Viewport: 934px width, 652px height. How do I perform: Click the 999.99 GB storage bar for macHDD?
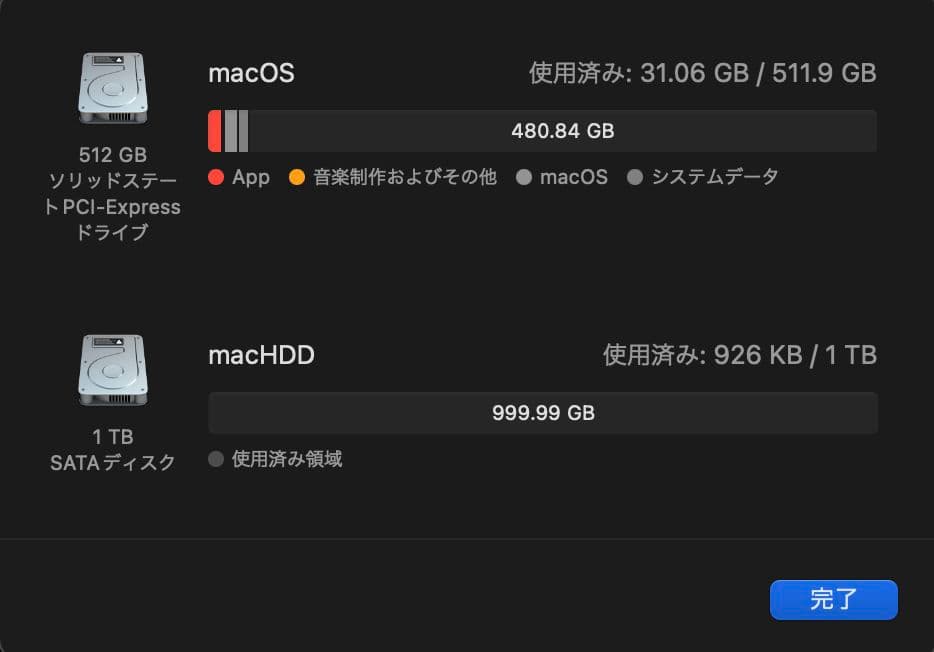tap(541, 412)
